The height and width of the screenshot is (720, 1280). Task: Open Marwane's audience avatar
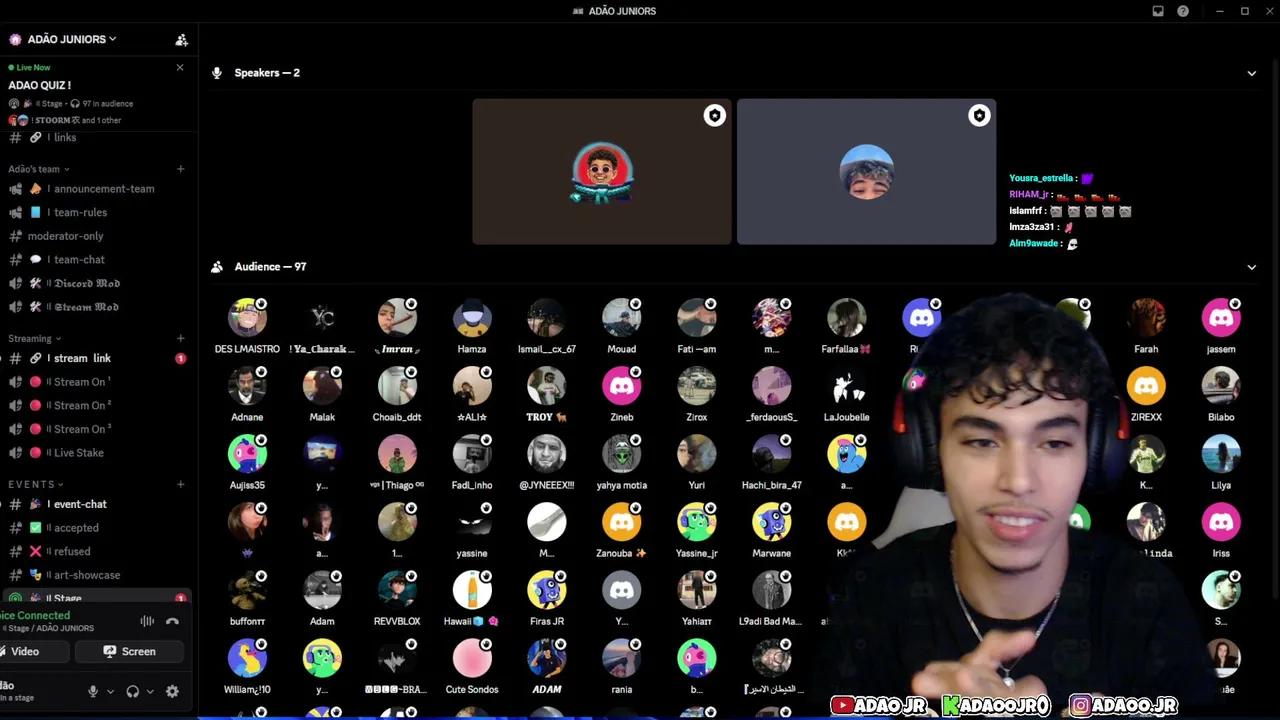tap(772, 522)
